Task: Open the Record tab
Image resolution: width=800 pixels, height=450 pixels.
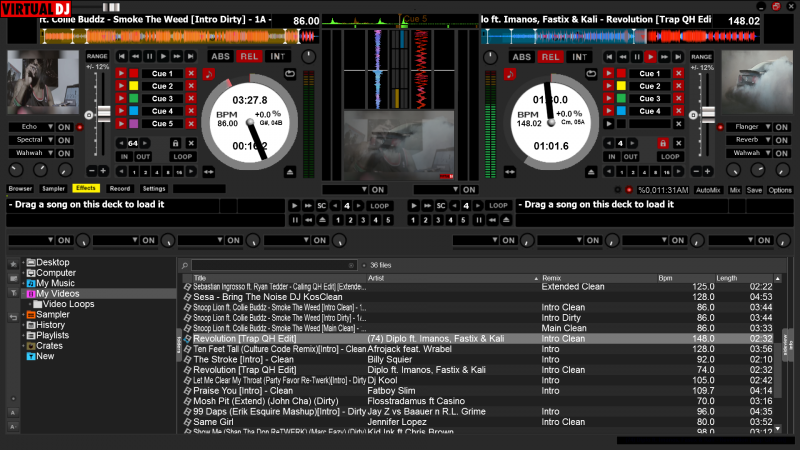Action: coord(120,188)
